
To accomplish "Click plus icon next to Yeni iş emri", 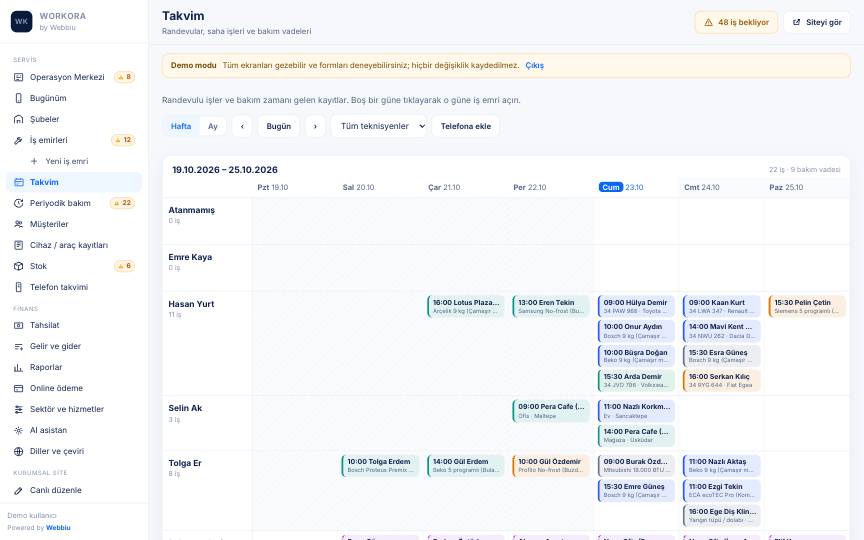I will [34, 161].
